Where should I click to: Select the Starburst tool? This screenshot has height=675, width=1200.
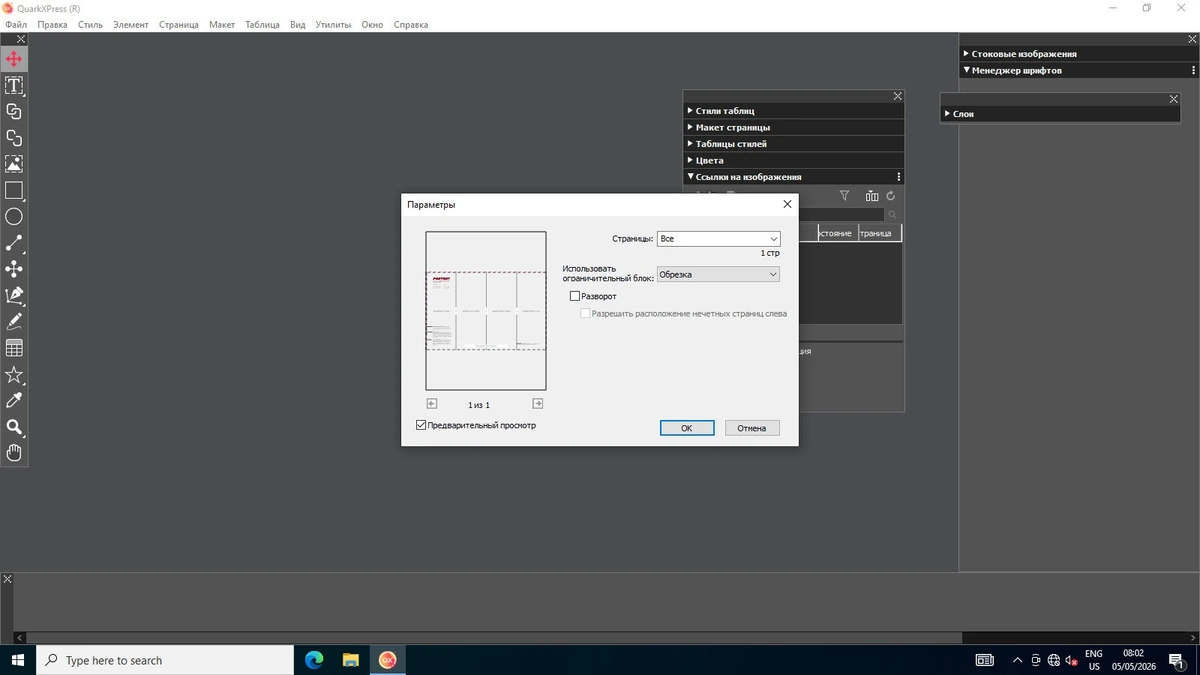[14, 374]
